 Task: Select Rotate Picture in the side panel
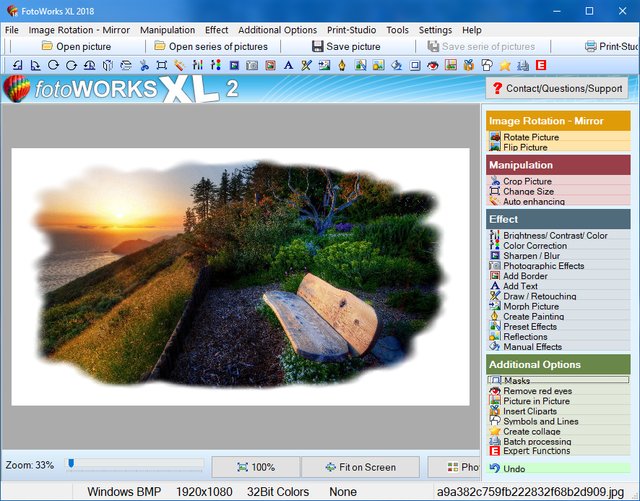[558, 137]
